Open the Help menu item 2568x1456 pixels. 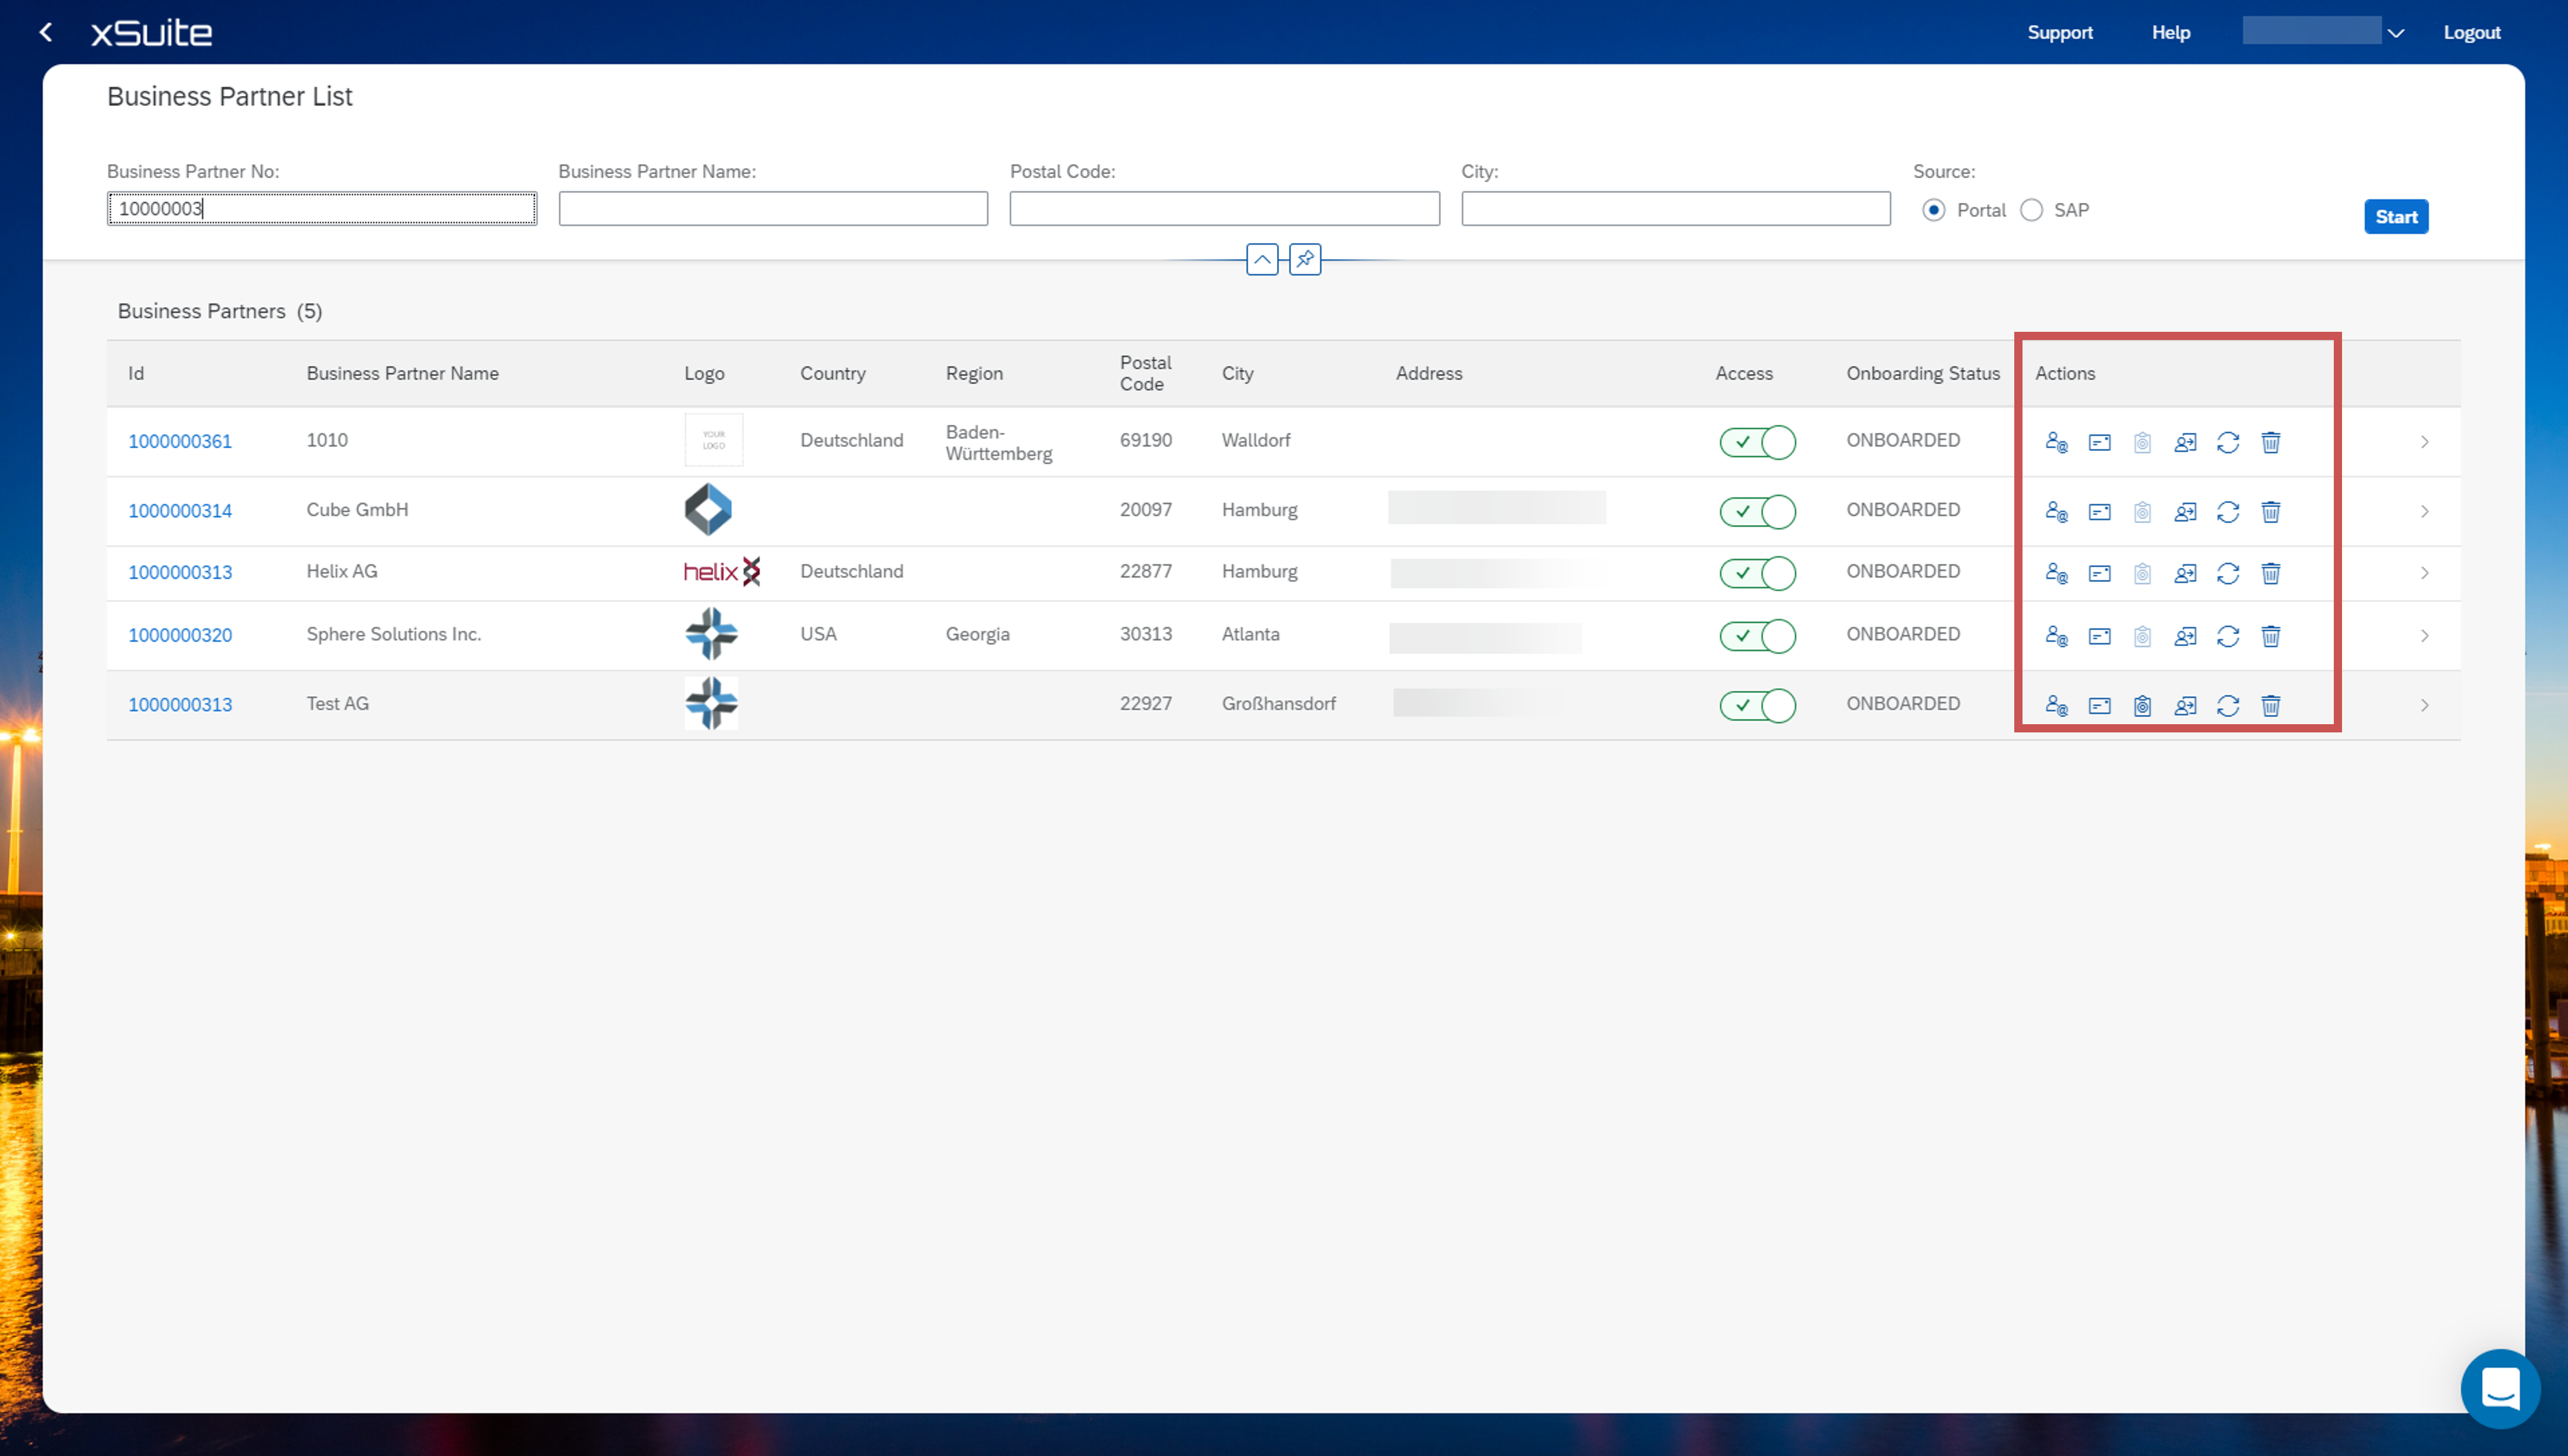tap(2171, 32)
